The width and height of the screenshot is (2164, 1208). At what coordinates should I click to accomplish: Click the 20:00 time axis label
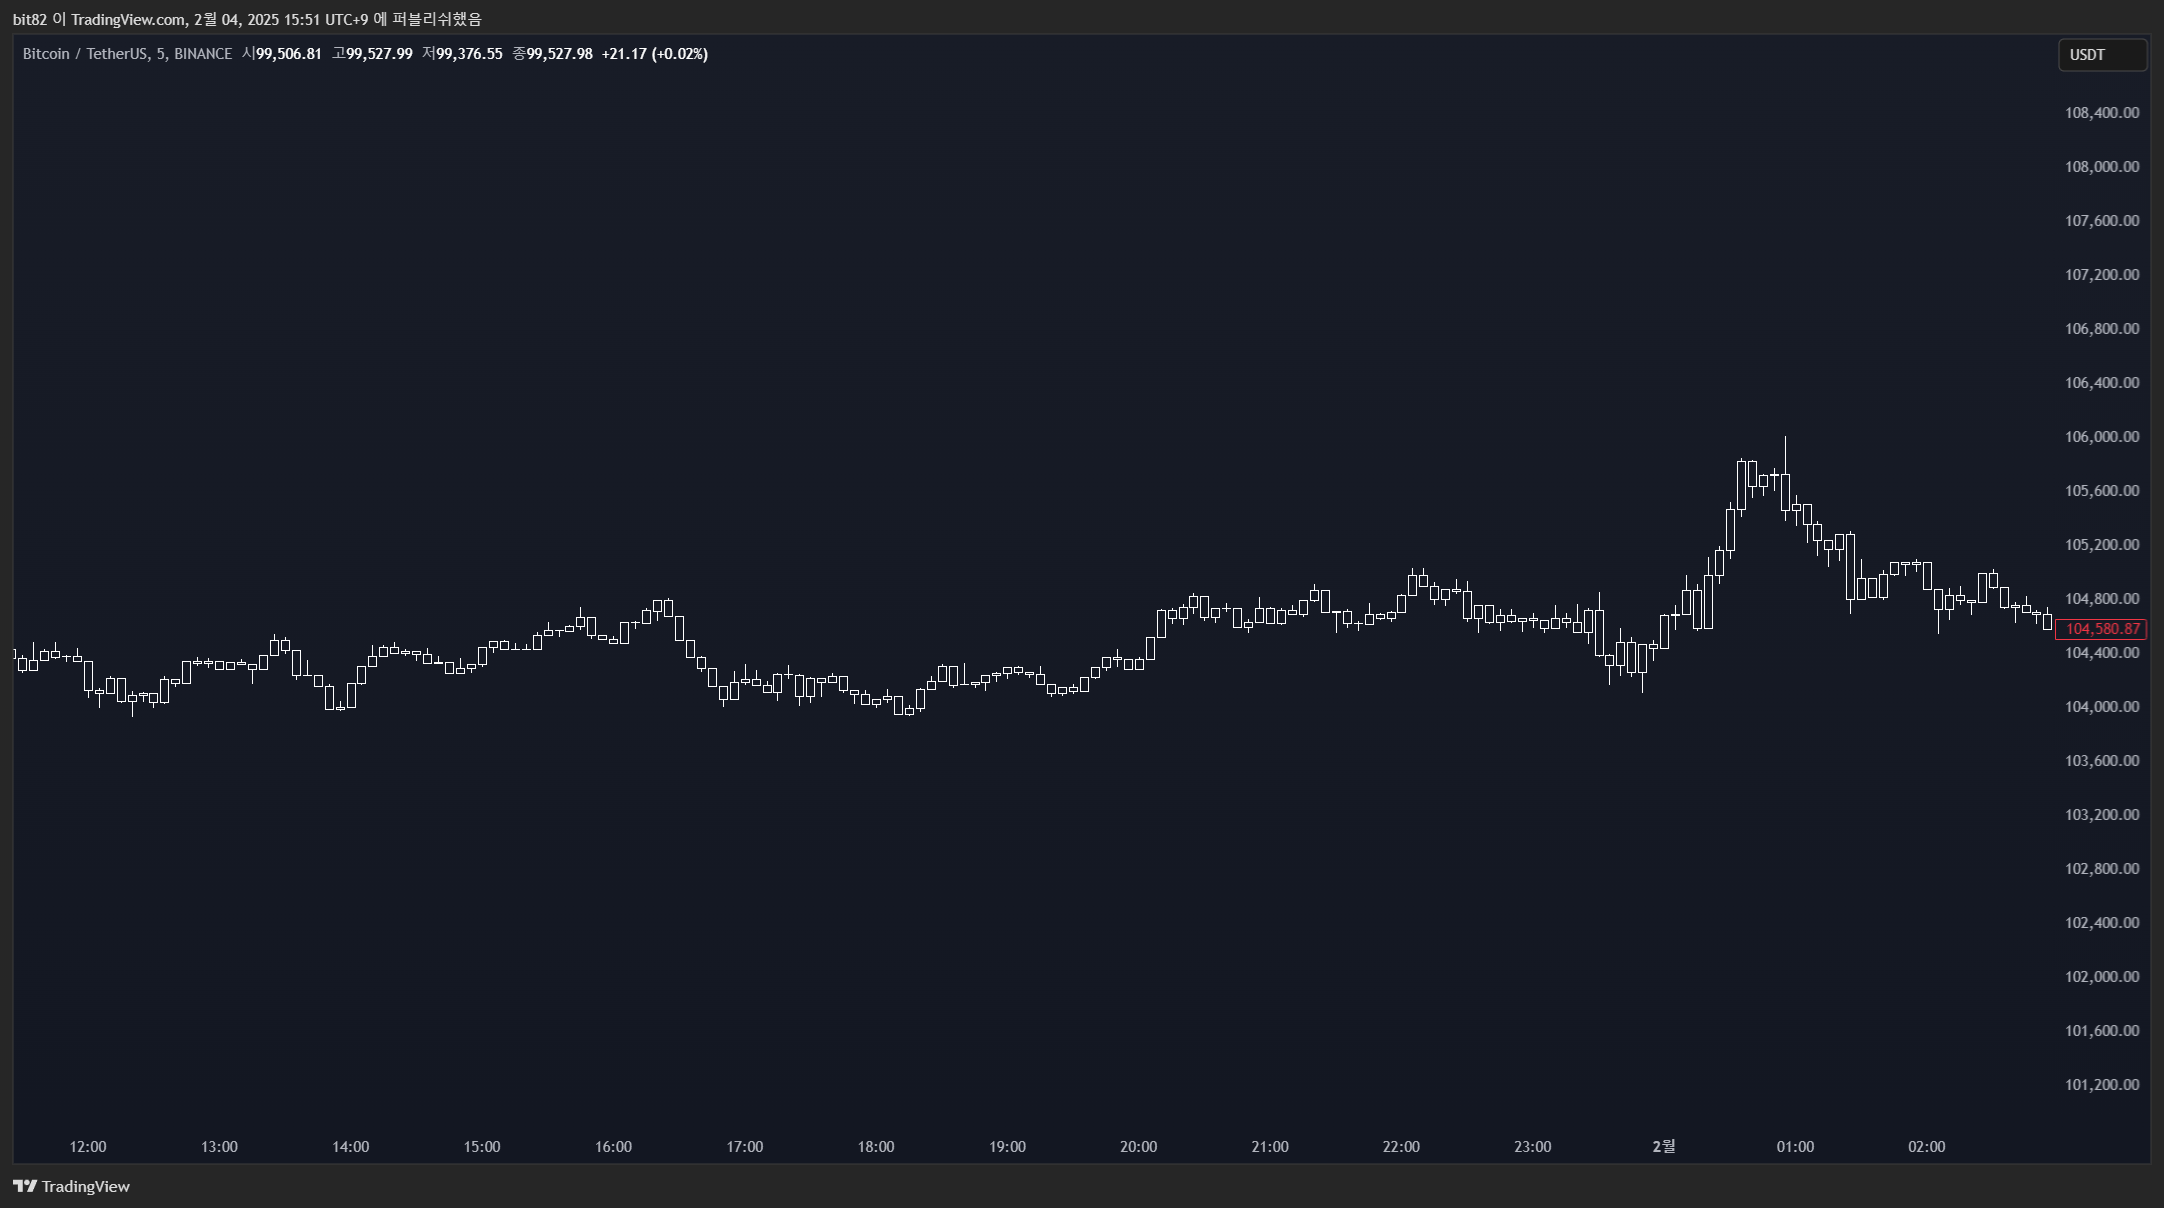point(1139,1147)
